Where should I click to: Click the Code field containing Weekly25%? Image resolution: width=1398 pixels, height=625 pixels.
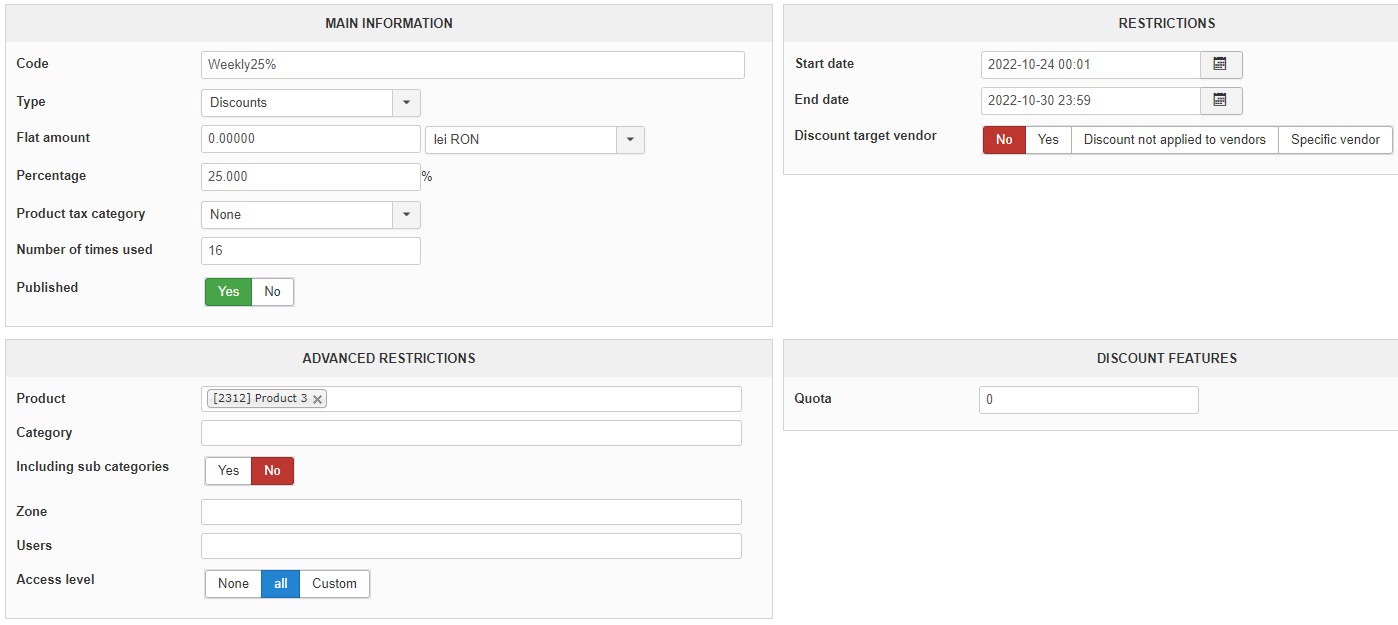coord(472,65)
